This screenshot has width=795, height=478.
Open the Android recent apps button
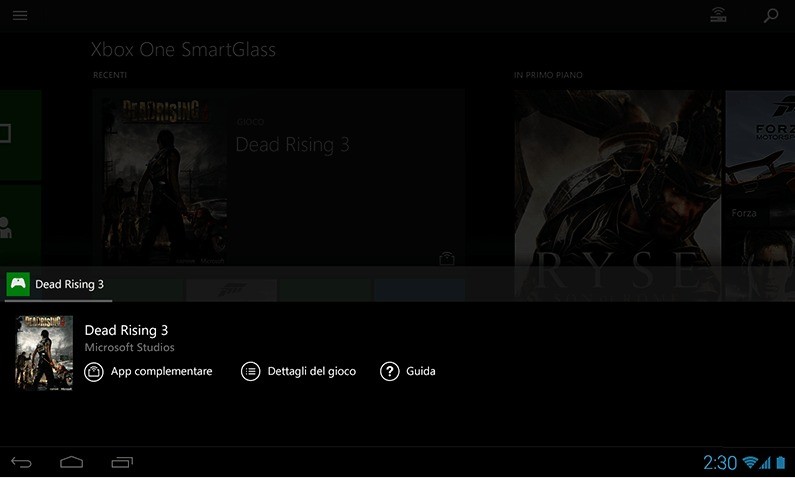pos(122,462)
